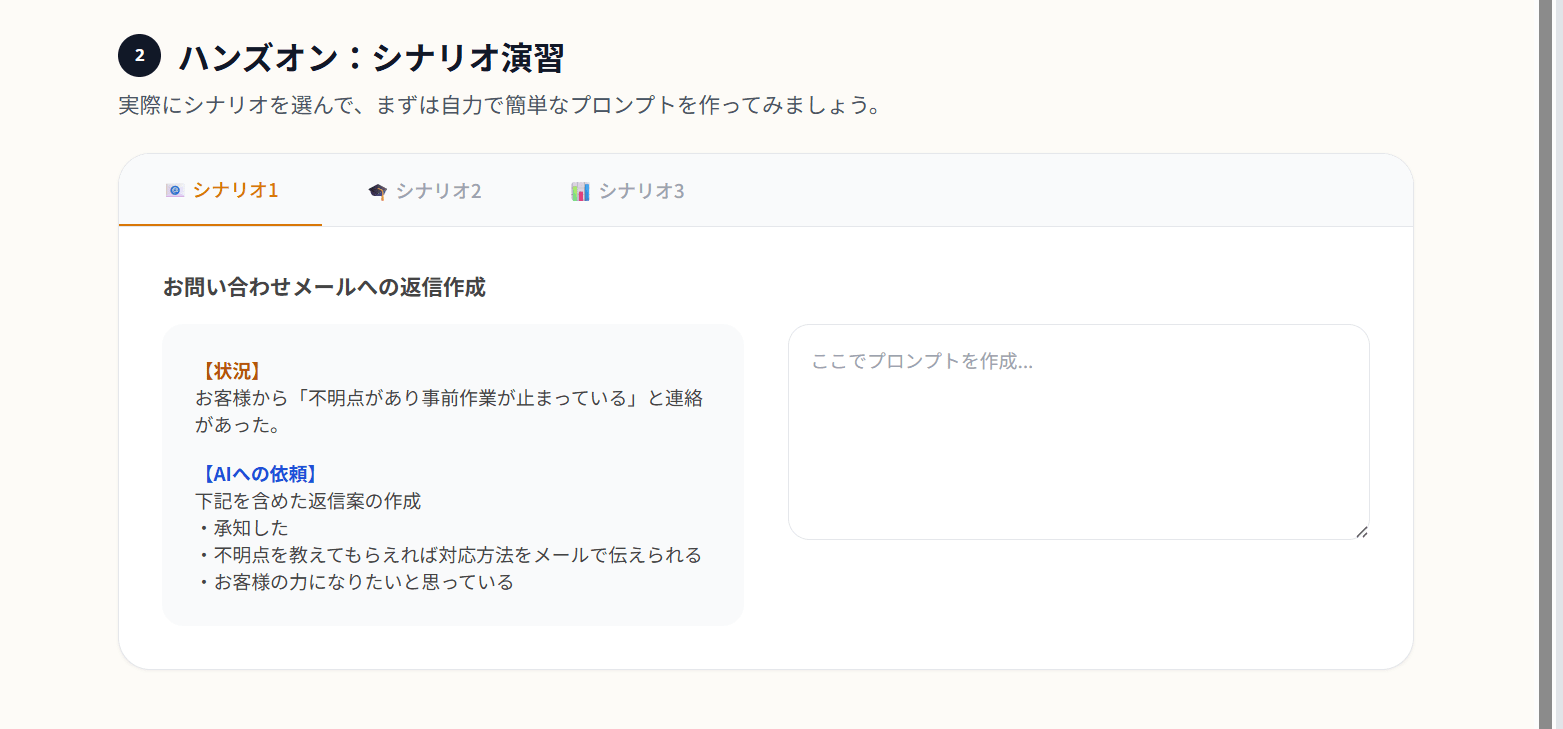1563x729 pixels.
Task: Click the email icon on シナリオ1 tab
Action: [x=175, y=190]
